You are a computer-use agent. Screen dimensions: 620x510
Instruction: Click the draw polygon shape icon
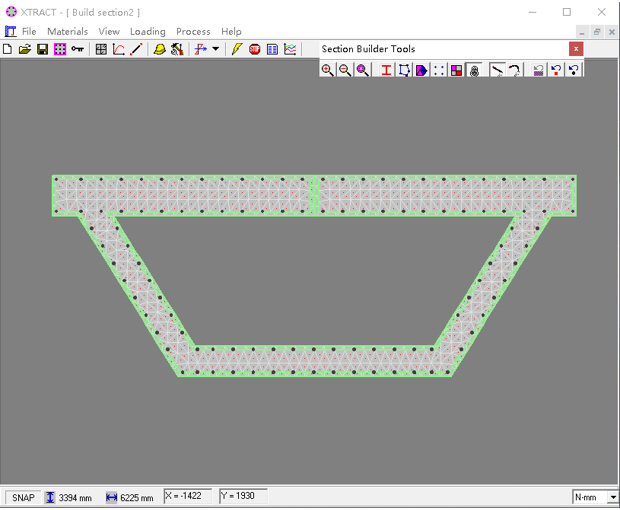(404, 70)
